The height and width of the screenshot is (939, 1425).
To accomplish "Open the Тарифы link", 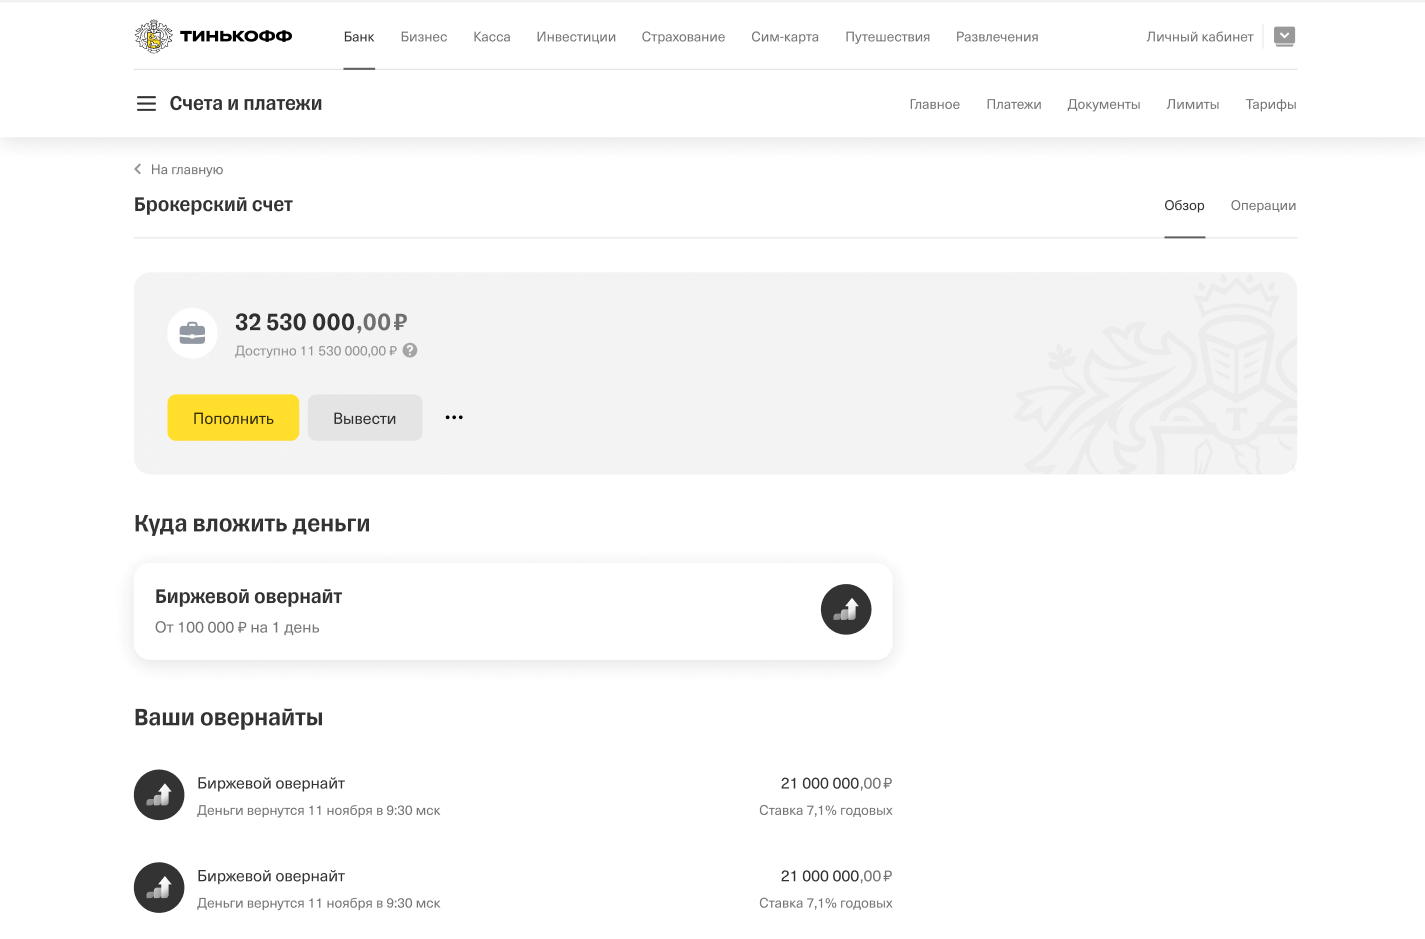I will pos(1271,105).
